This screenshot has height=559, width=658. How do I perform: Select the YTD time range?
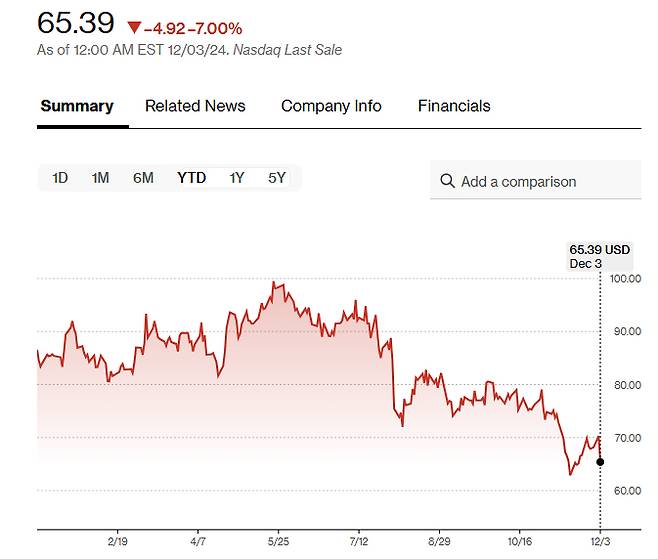[x=191, y=178]
